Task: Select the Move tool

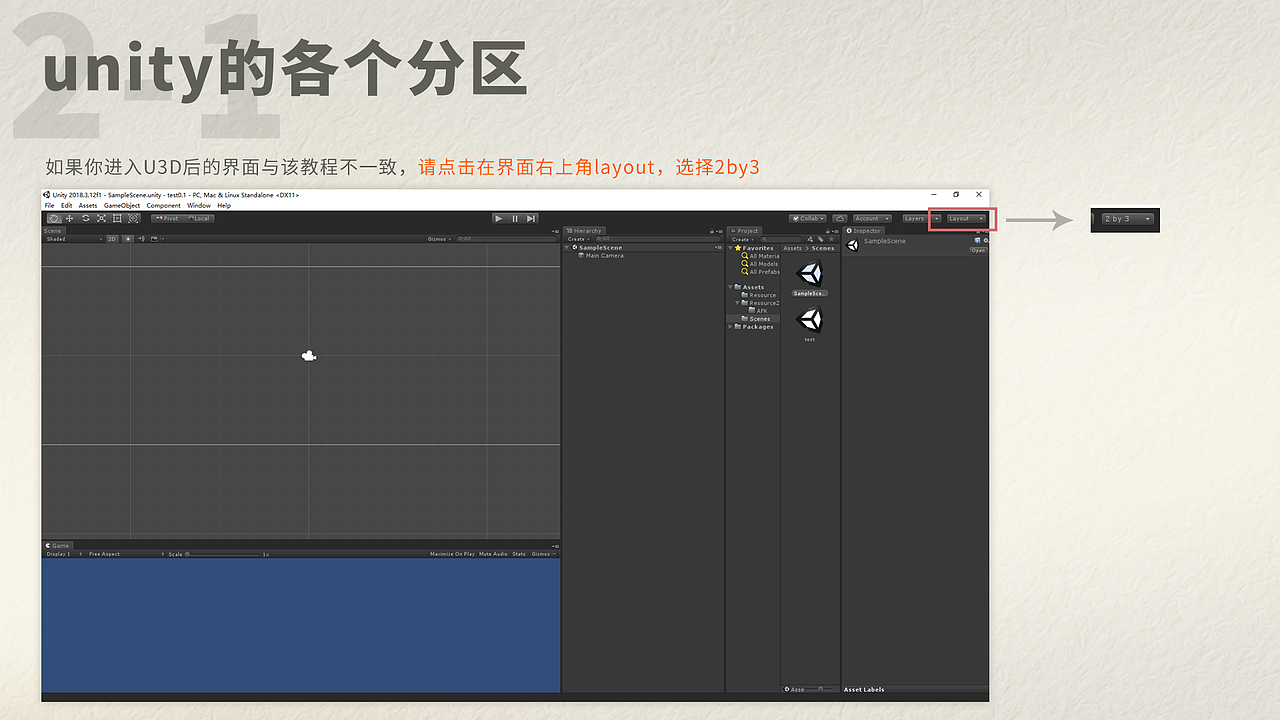Action: [69, 218]
